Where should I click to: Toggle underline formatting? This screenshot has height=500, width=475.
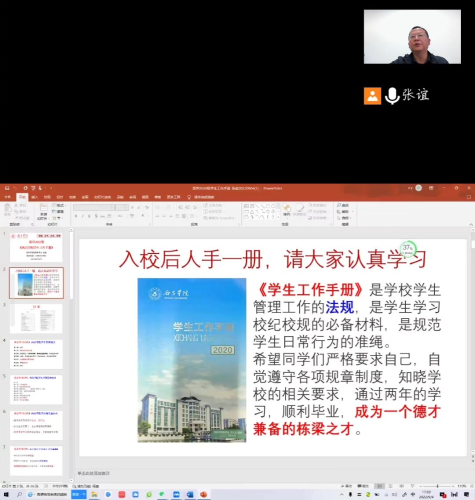[89, 216]
